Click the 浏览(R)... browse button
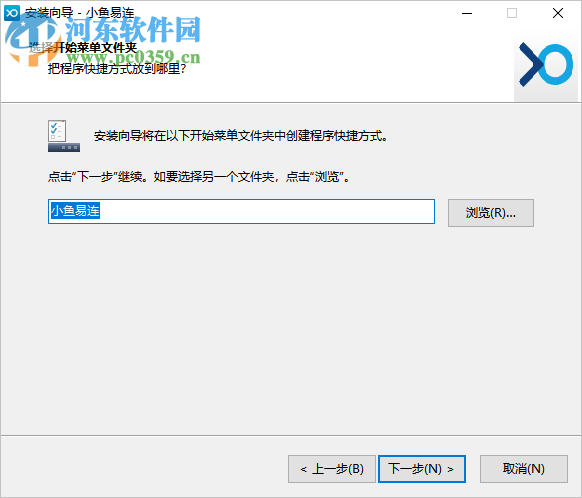 491,213
